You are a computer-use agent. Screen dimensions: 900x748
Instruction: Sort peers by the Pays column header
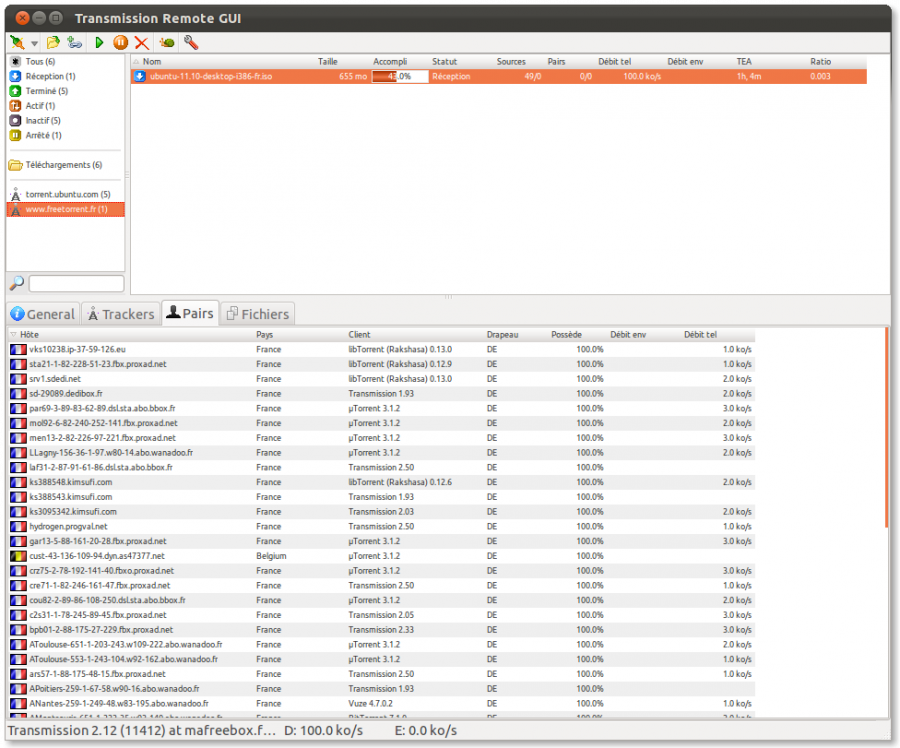pyautogui.click(x=265, y=335)
